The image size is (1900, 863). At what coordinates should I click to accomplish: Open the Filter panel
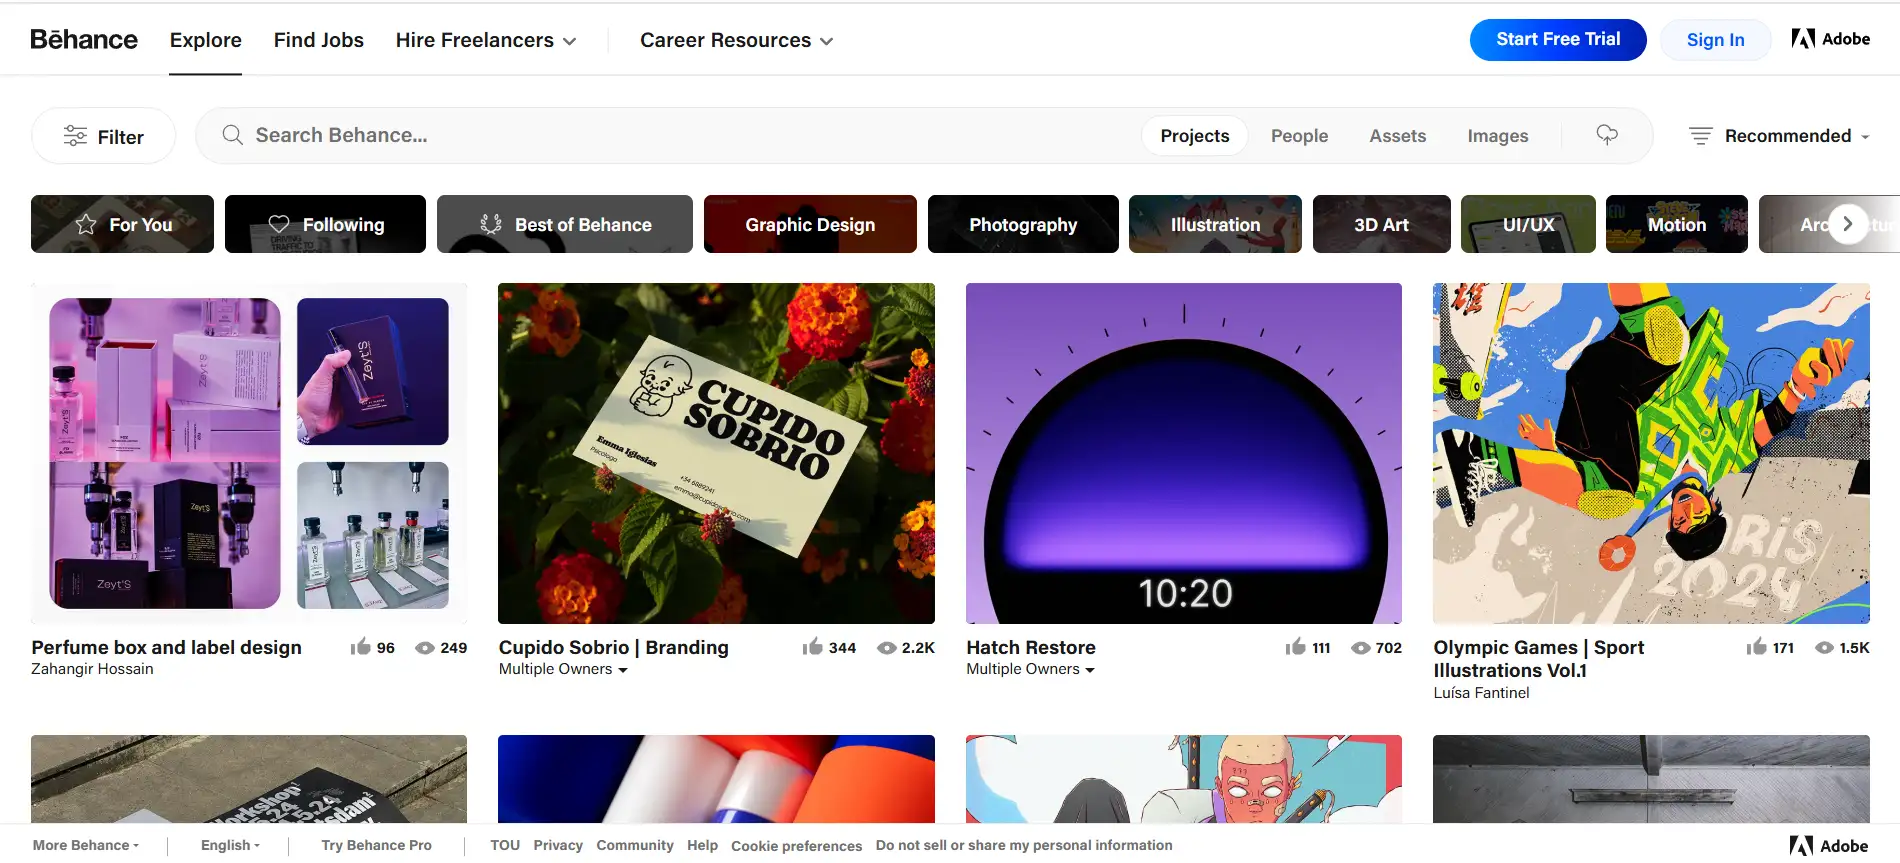pos(103,136)
